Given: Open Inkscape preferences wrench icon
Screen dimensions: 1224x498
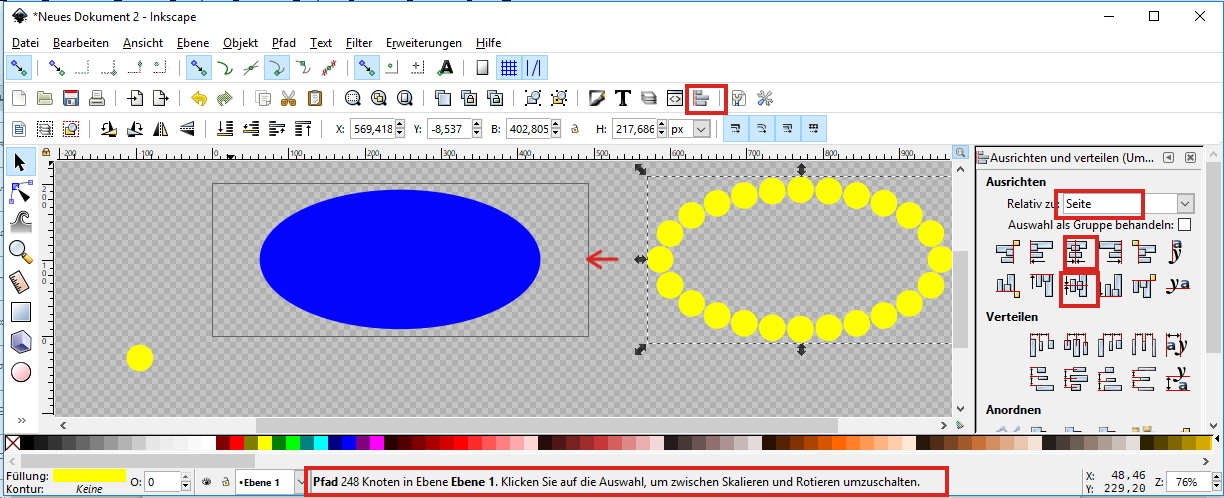Looking at the screenshot, I should pos(766,98).
